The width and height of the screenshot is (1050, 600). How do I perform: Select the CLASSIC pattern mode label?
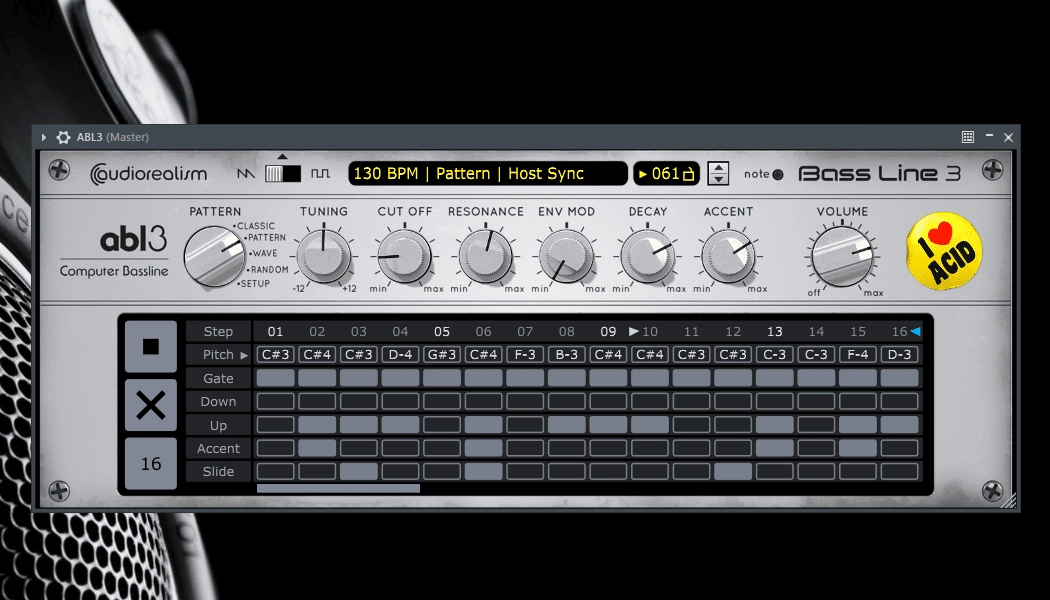[255, 226]
